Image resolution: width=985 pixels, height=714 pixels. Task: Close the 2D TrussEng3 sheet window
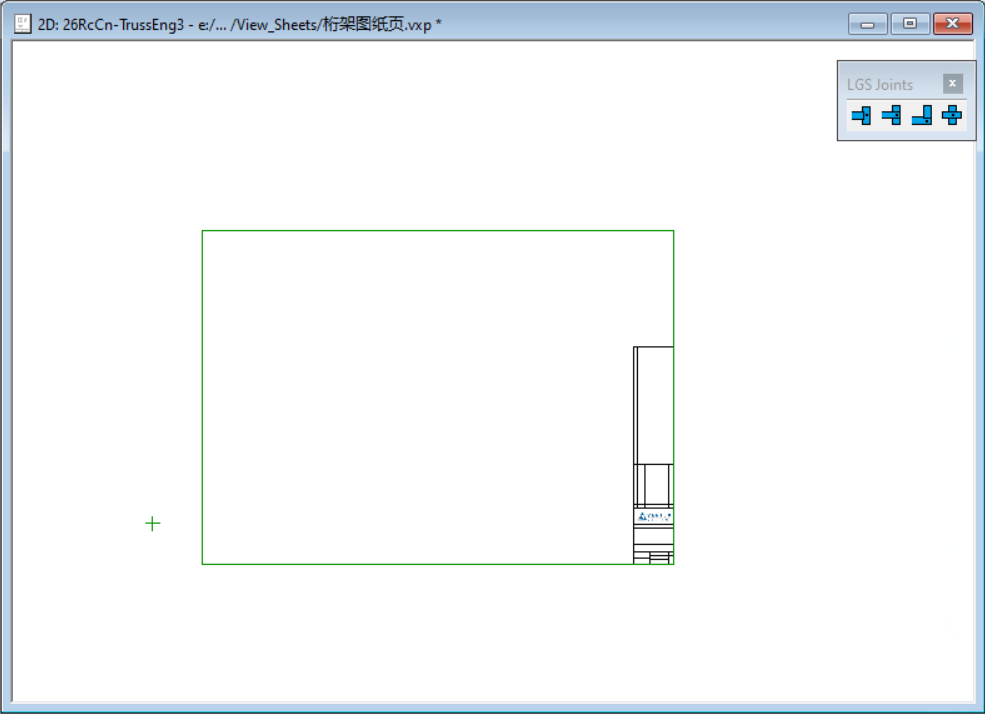pos(952,24)
